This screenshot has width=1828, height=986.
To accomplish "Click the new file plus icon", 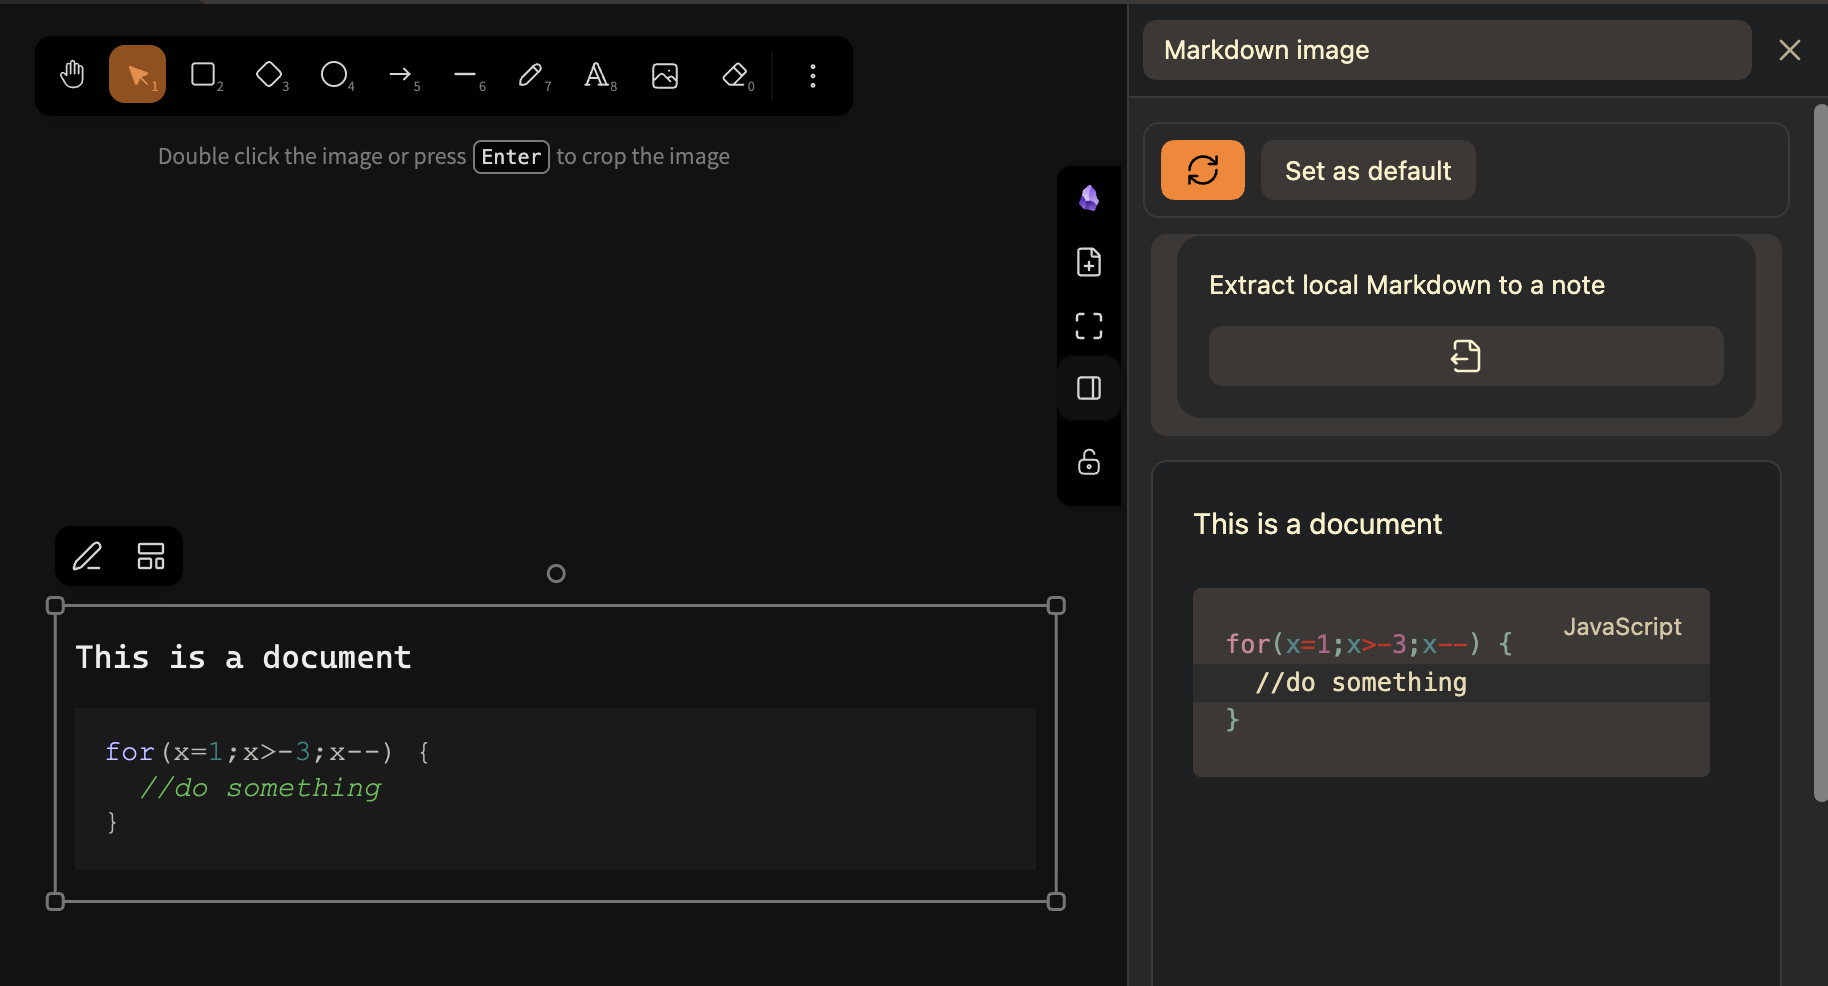I will pyautogui.click(x=1089, y=262).
